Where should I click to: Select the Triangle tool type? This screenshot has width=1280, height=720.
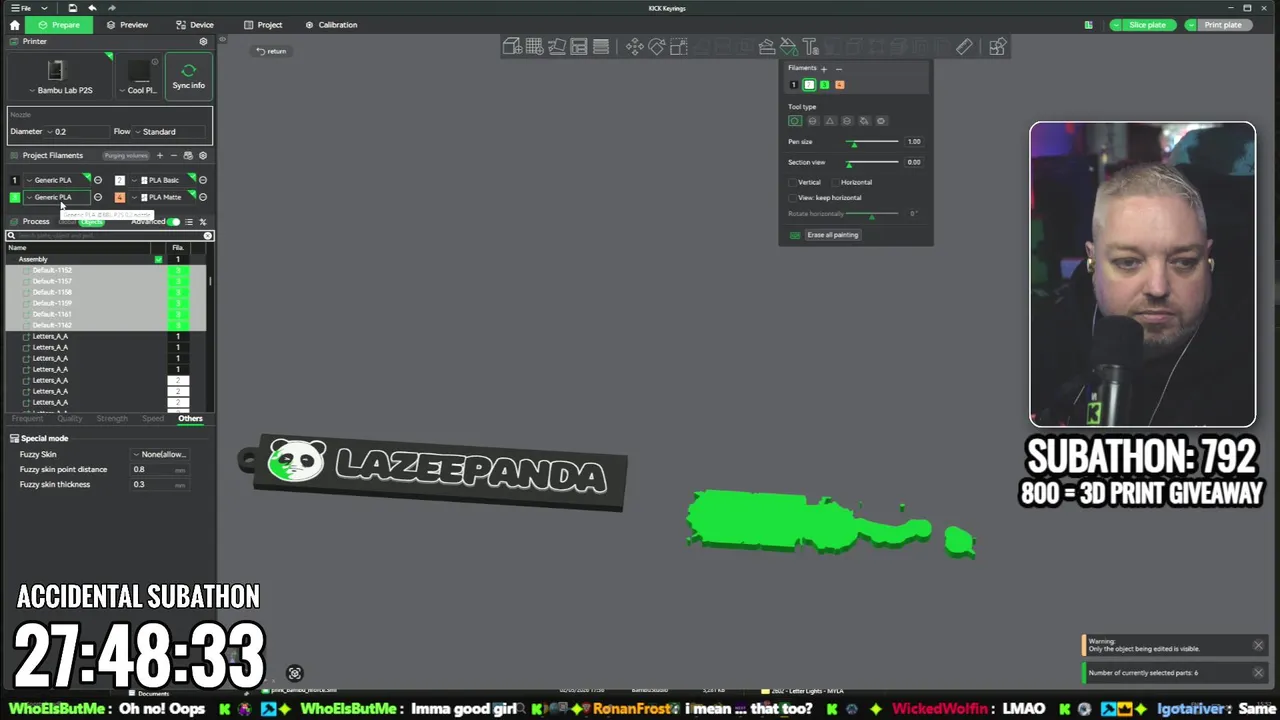[829, 121]
